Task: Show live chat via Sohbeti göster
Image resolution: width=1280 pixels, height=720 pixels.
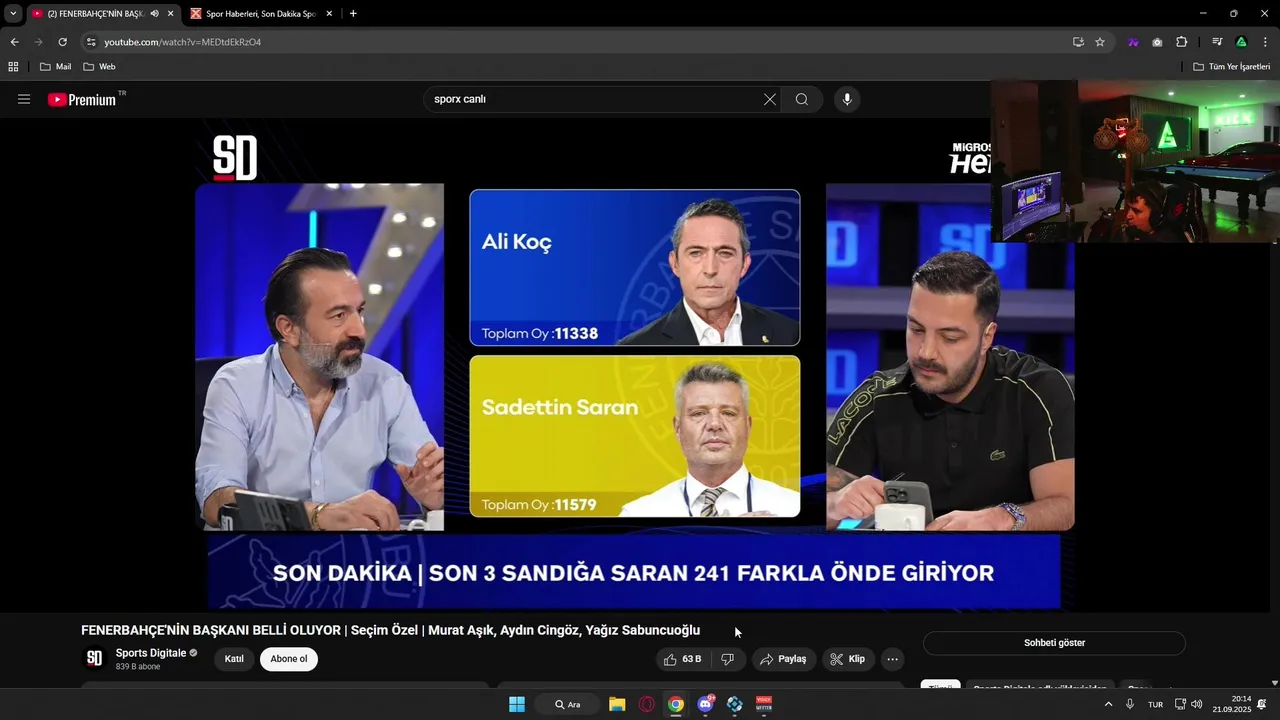Action: point(1054,643)
